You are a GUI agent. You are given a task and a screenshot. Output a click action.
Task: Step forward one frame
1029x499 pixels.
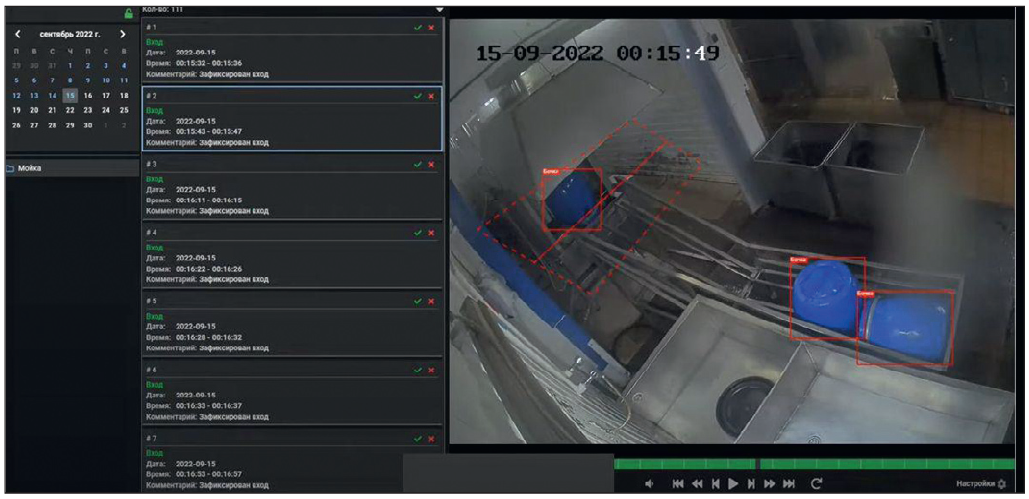tap(751, 484)
